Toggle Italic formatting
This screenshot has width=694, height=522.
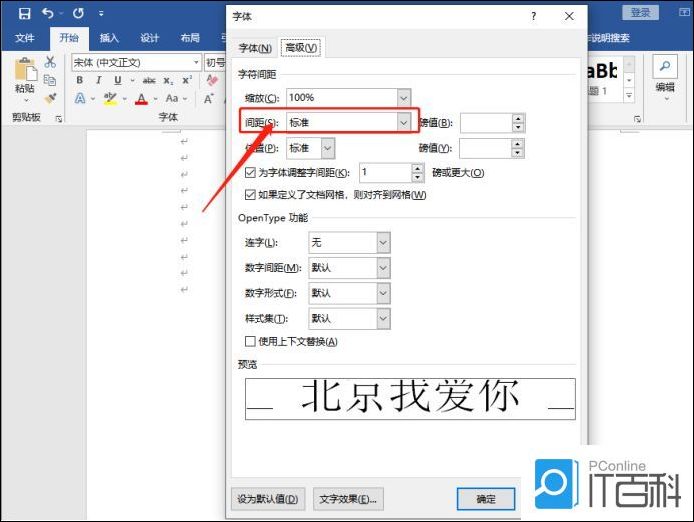98,80
